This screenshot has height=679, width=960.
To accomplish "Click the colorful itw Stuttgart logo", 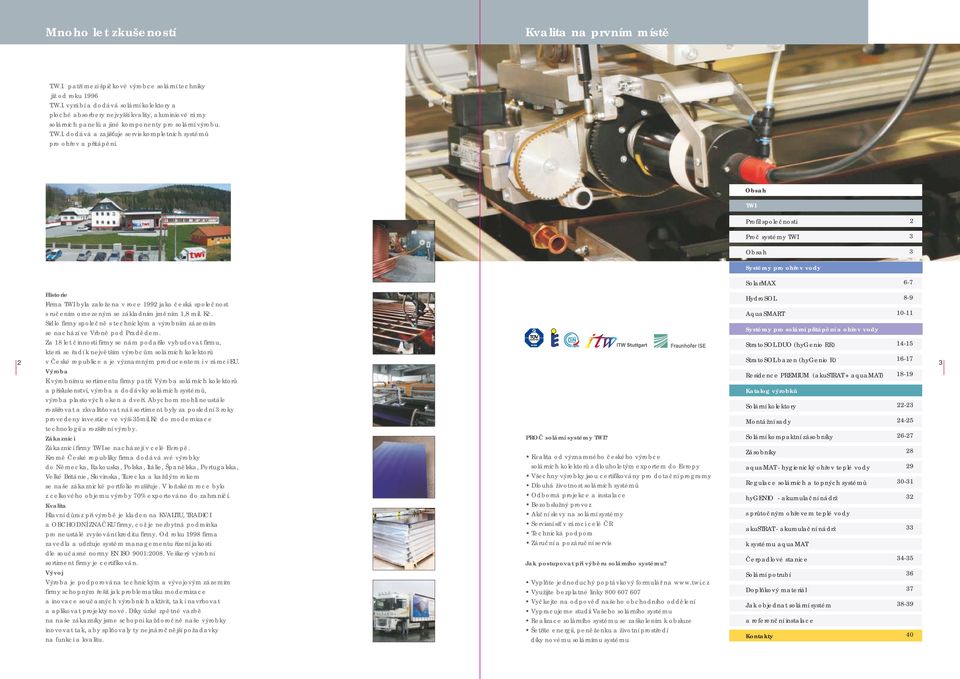I will point(617,342).
